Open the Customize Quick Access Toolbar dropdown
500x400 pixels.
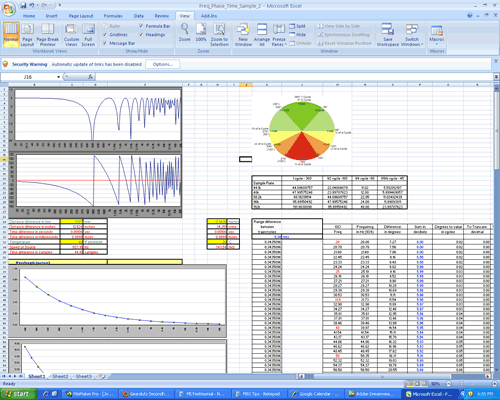click(x=60, y=5)
